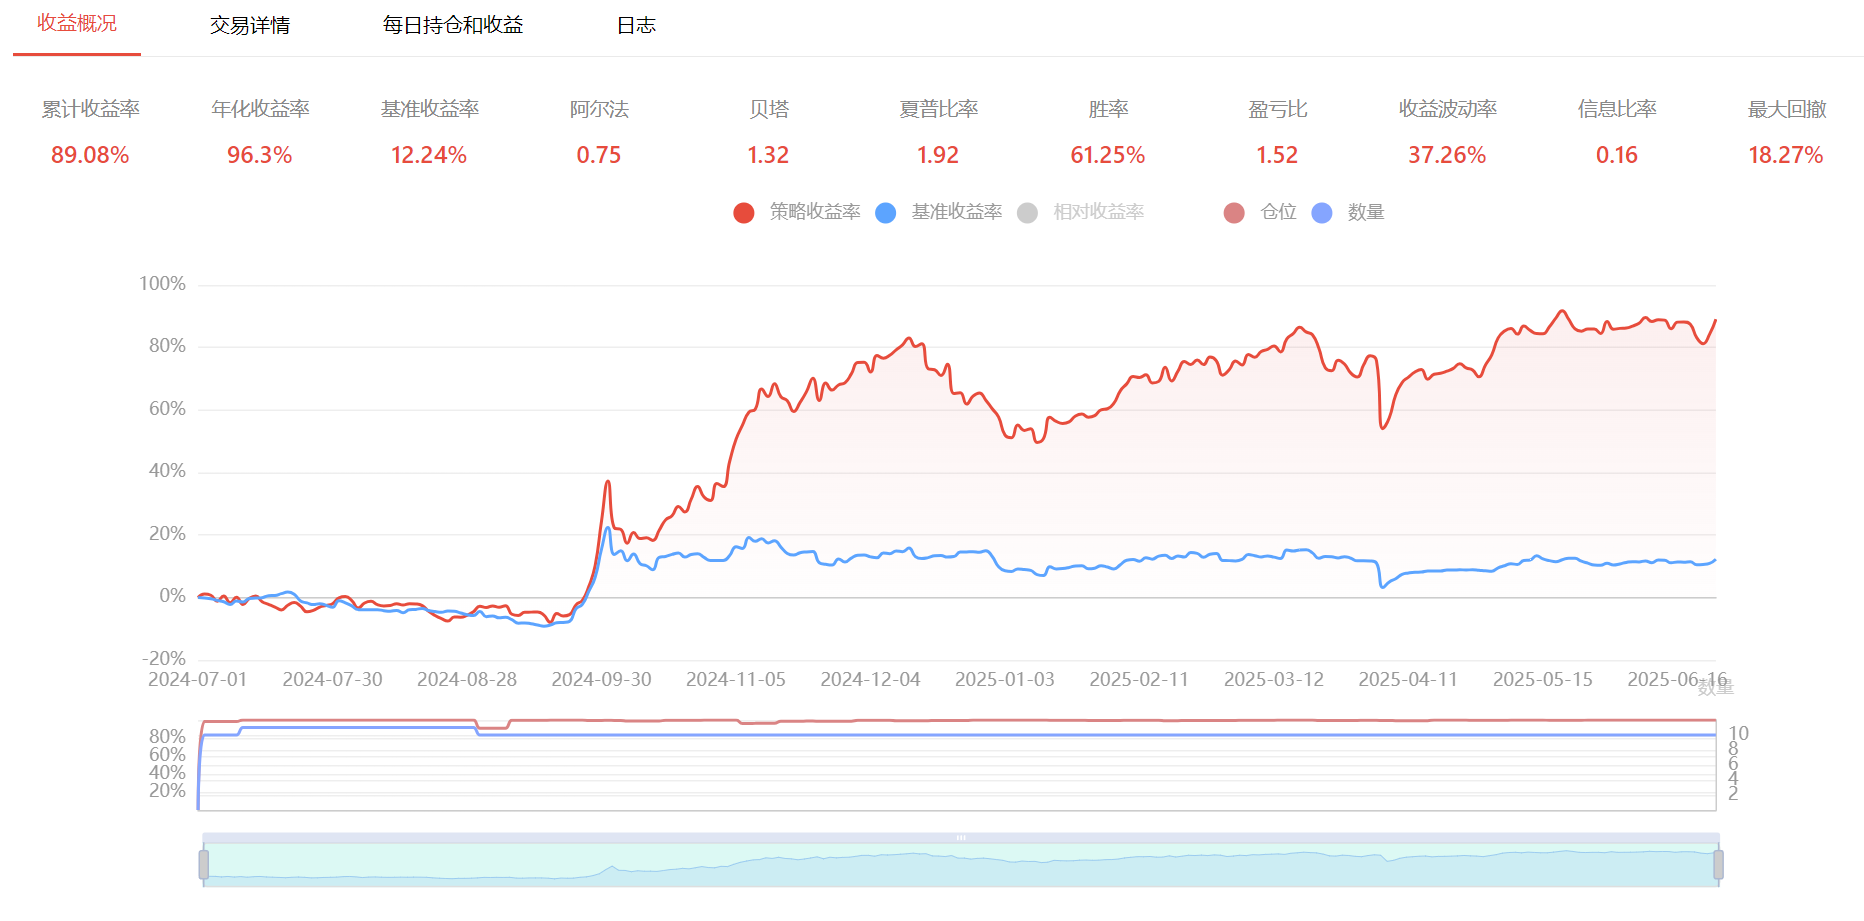Click the 胜率 value 61.25%
1864x921 pixels.
tap(1107, 155)
